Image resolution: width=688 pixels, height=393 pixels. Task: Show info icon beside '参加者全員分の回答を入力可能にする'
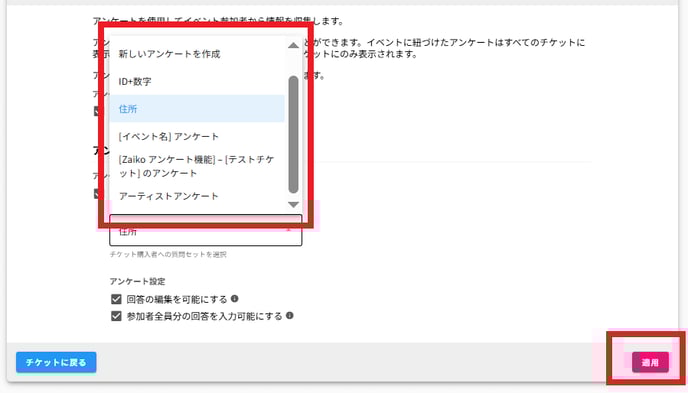click(x=290, y=315)
